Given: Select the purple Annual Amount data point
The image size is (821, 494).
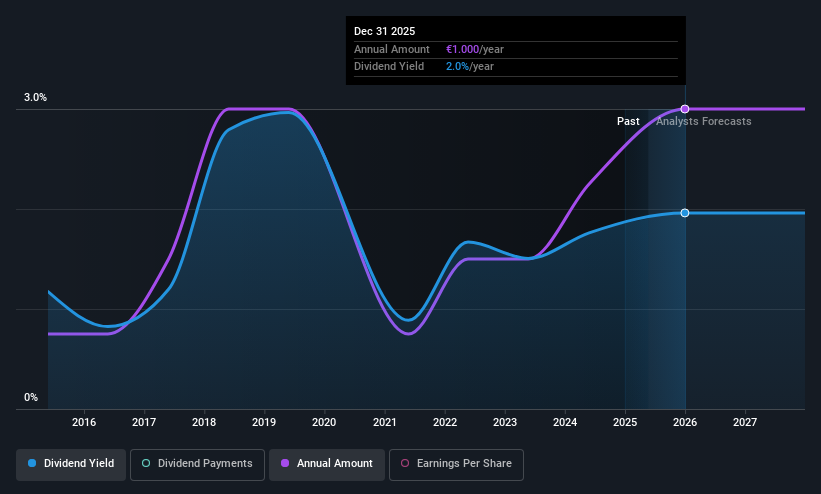Looking at the screenshot, I should 685,109.
